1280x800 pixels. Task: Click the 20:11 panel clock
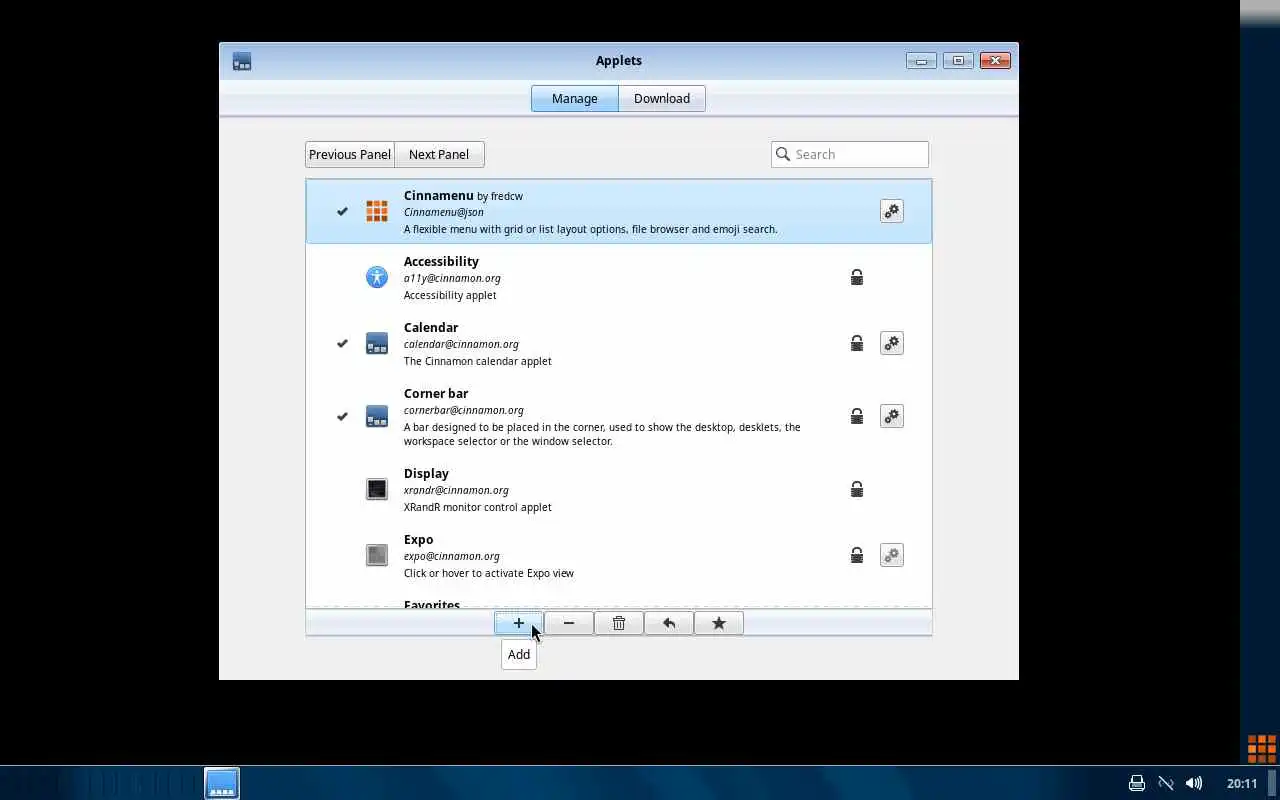pyautogui.click(x=1242, y=783)
